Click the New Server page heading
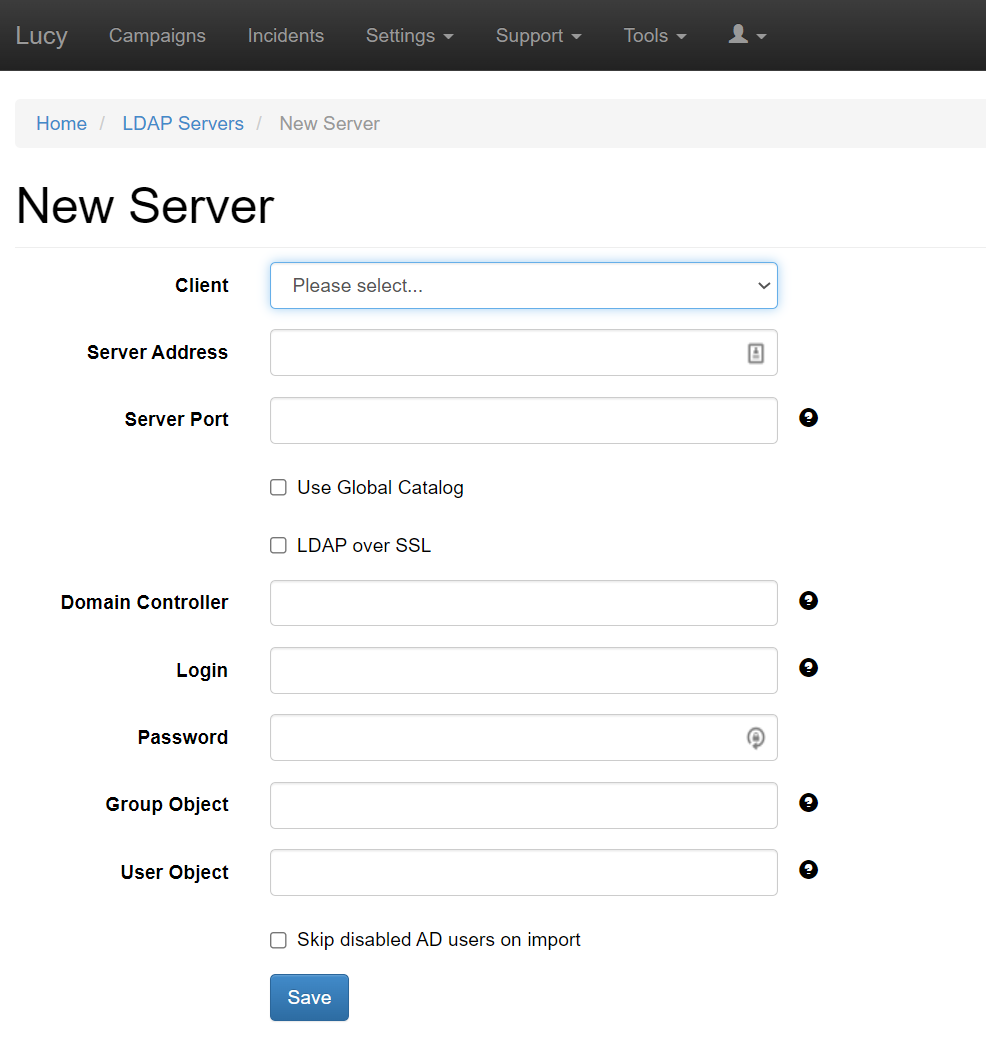The height and width of the screenshot is (1048, 986). [145, 206]
